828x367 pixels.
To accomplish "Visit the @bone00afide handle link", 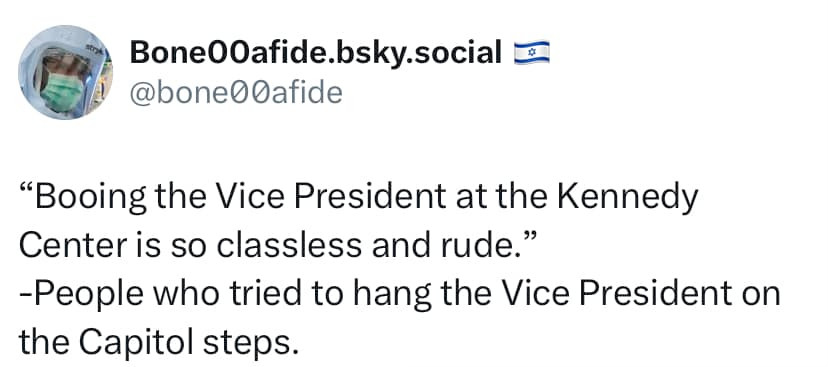I will [x=236, y=93].
